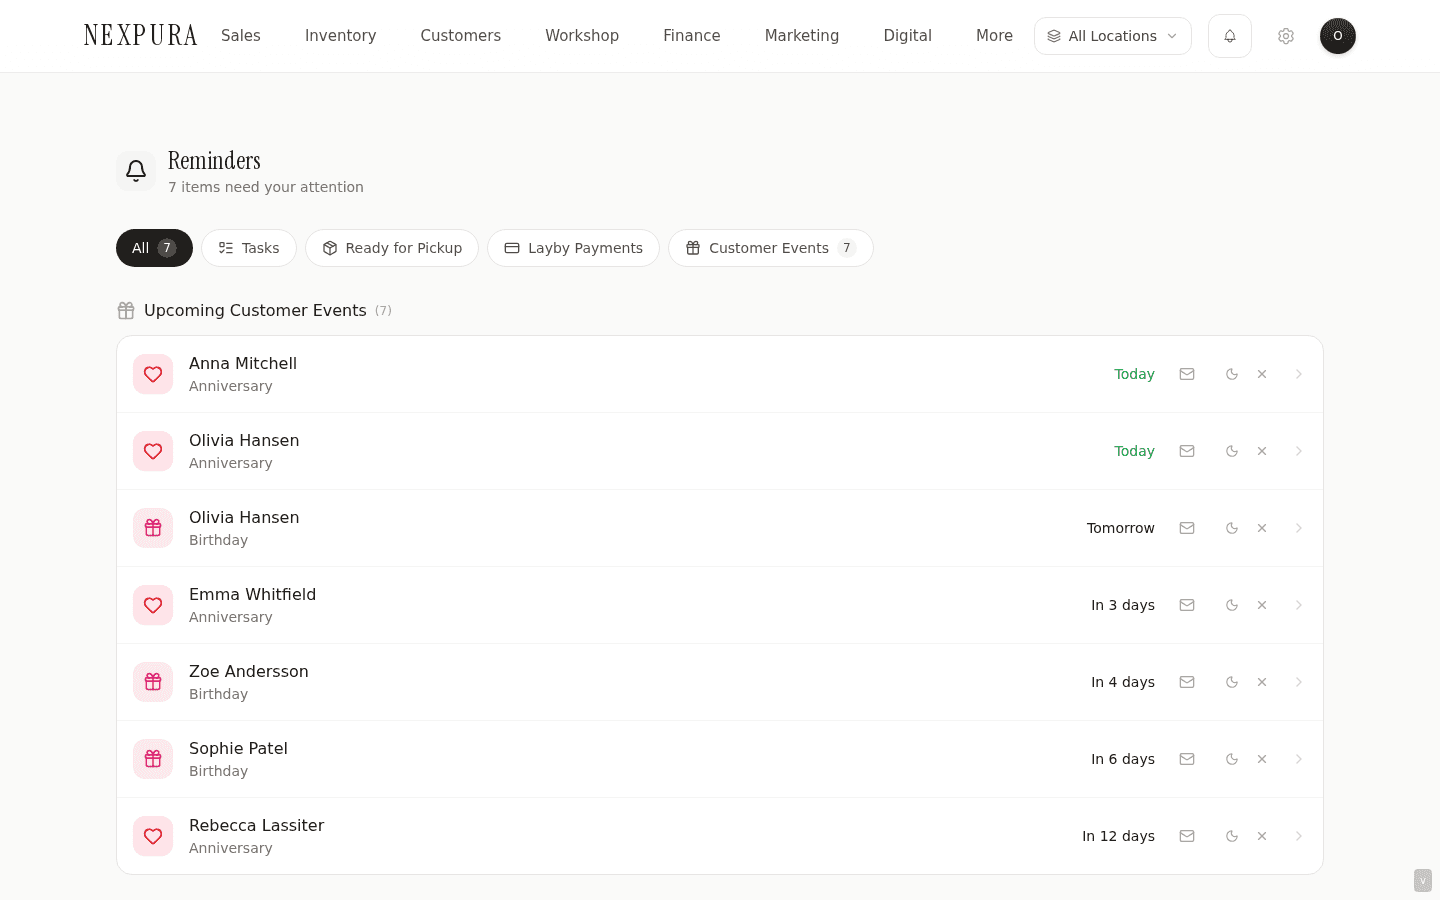
Task: Select Anna Mitchell customer name
Action: pos(243,364)
